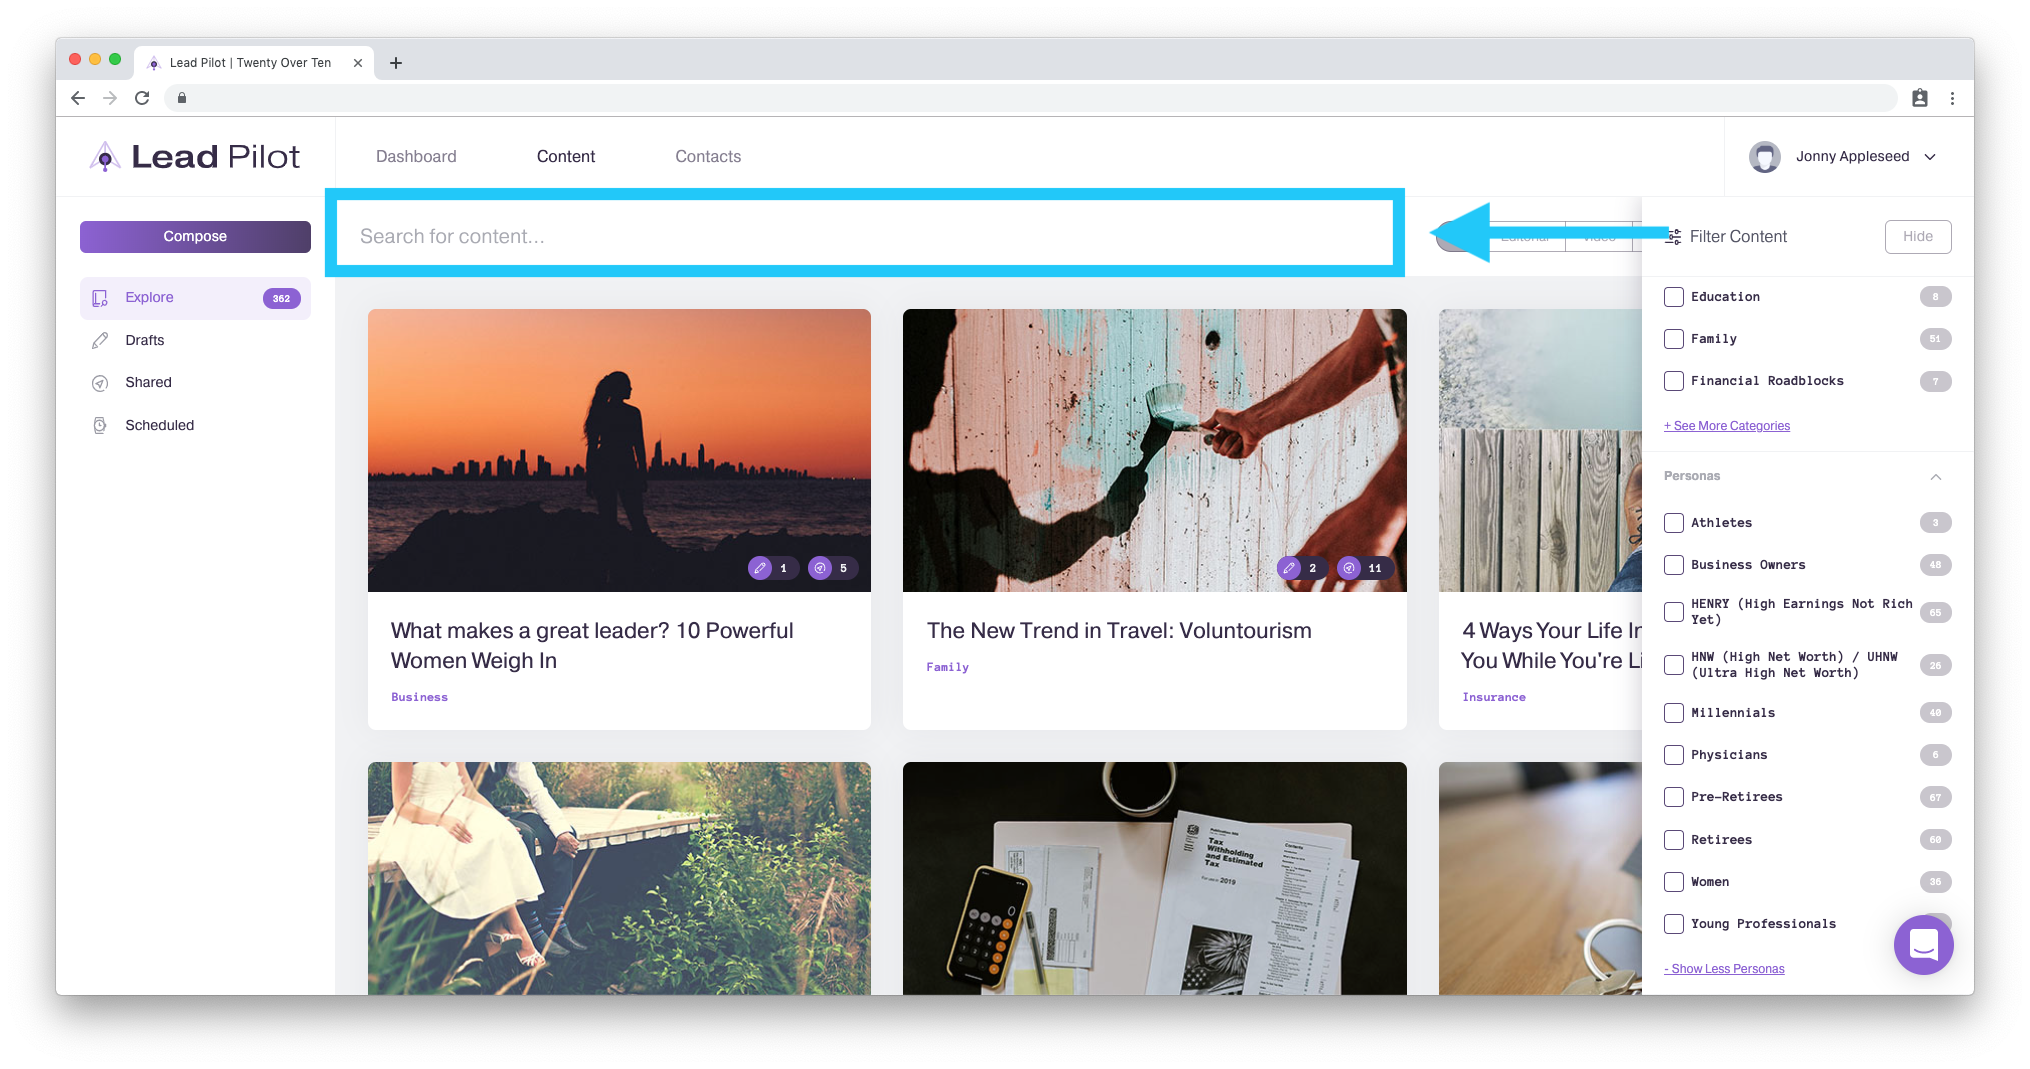The width and height of the screenshot is (2030, 1069).
Task: Click share count icon on leader article
Action: [820, 568]
